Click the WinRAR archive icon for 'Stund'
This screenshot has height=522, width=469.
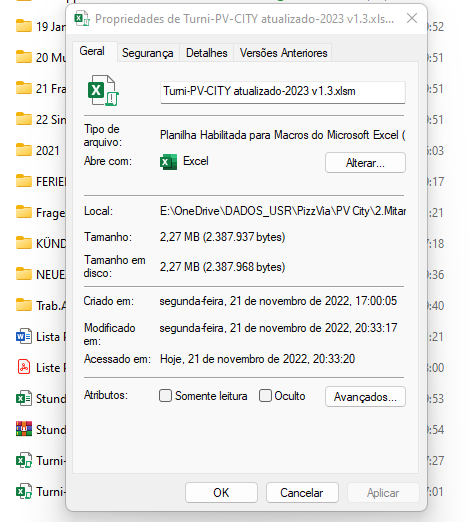point(24,429)
